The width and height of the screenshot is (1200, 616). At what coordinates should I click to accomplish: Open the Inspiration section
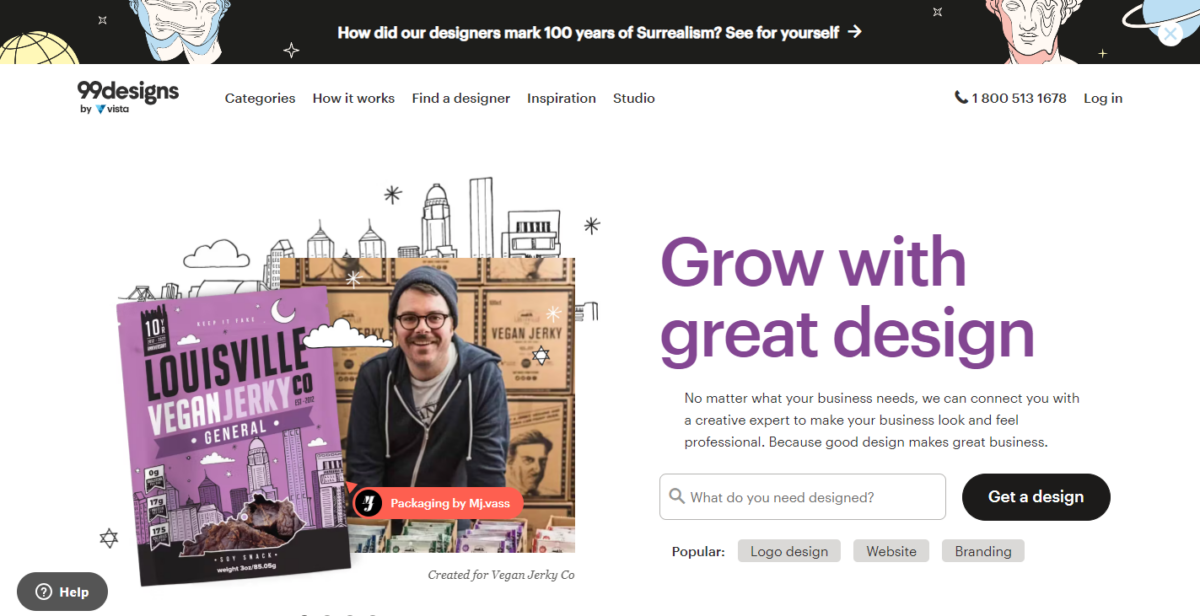562,98
